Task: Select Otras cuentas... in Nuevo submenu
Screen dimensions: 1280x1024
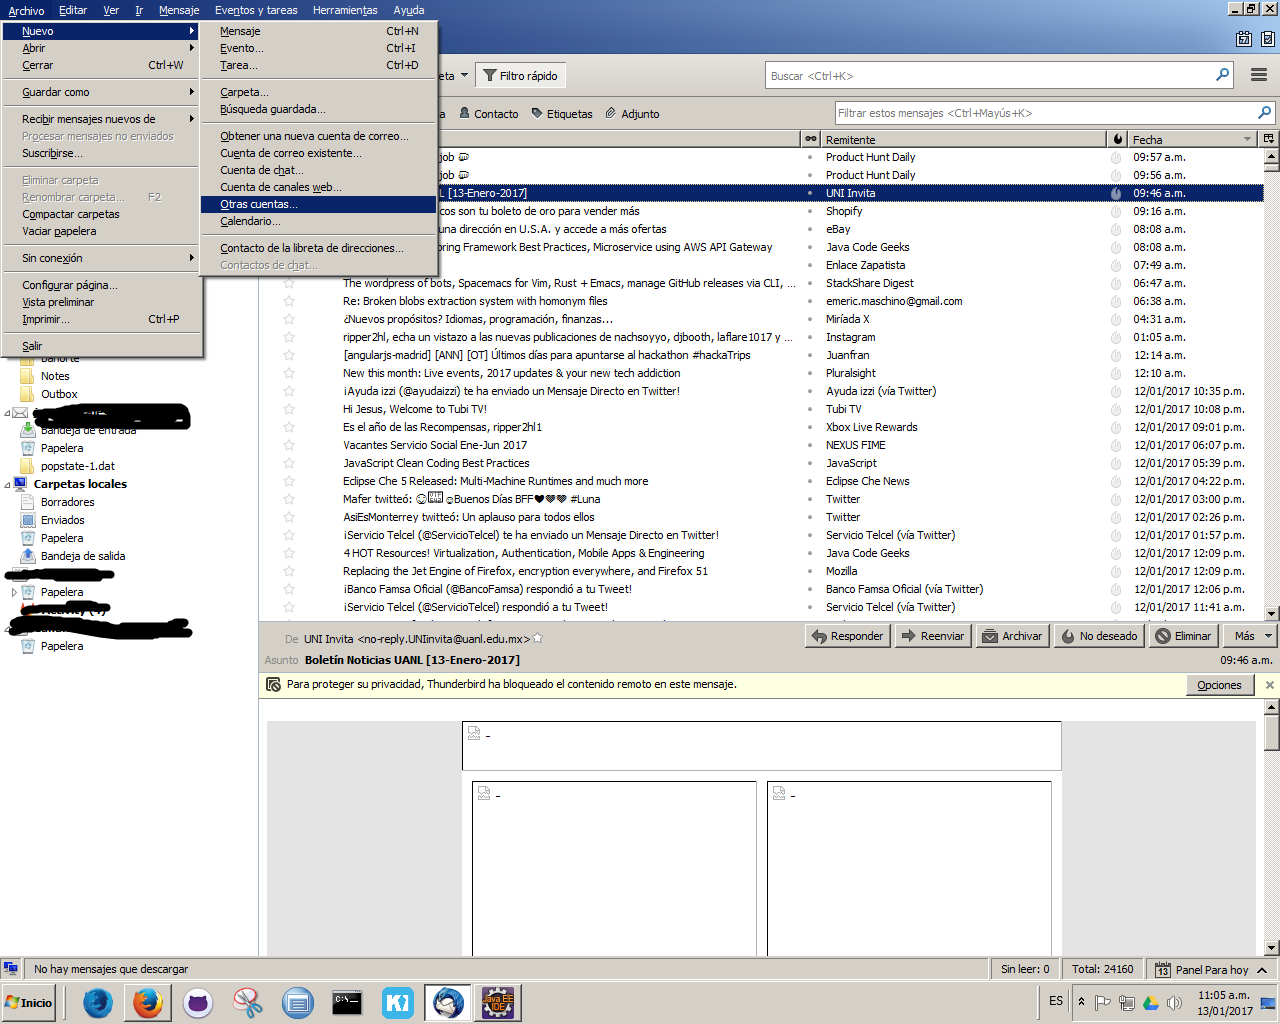Action: pyautogui.click(x=318, y=204)
